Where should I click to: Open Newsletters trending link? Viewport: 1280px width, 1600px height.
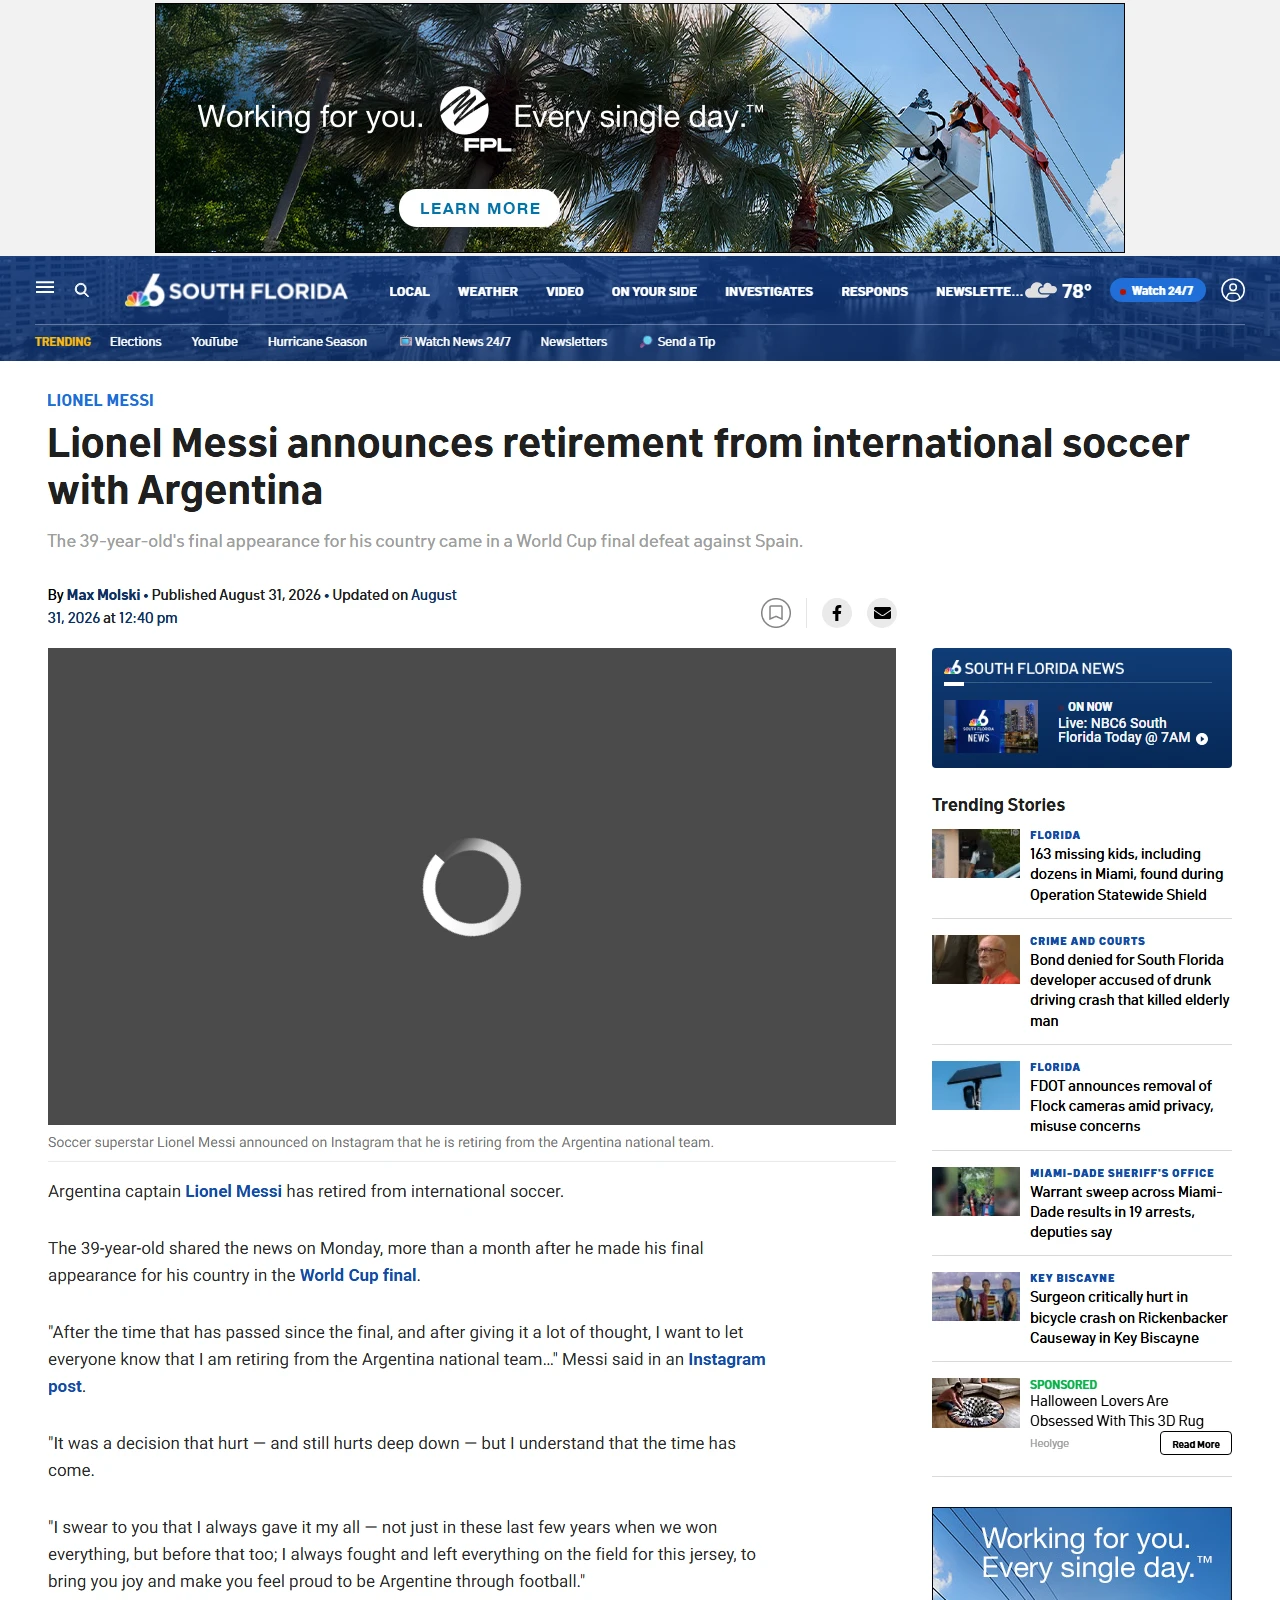574,342
